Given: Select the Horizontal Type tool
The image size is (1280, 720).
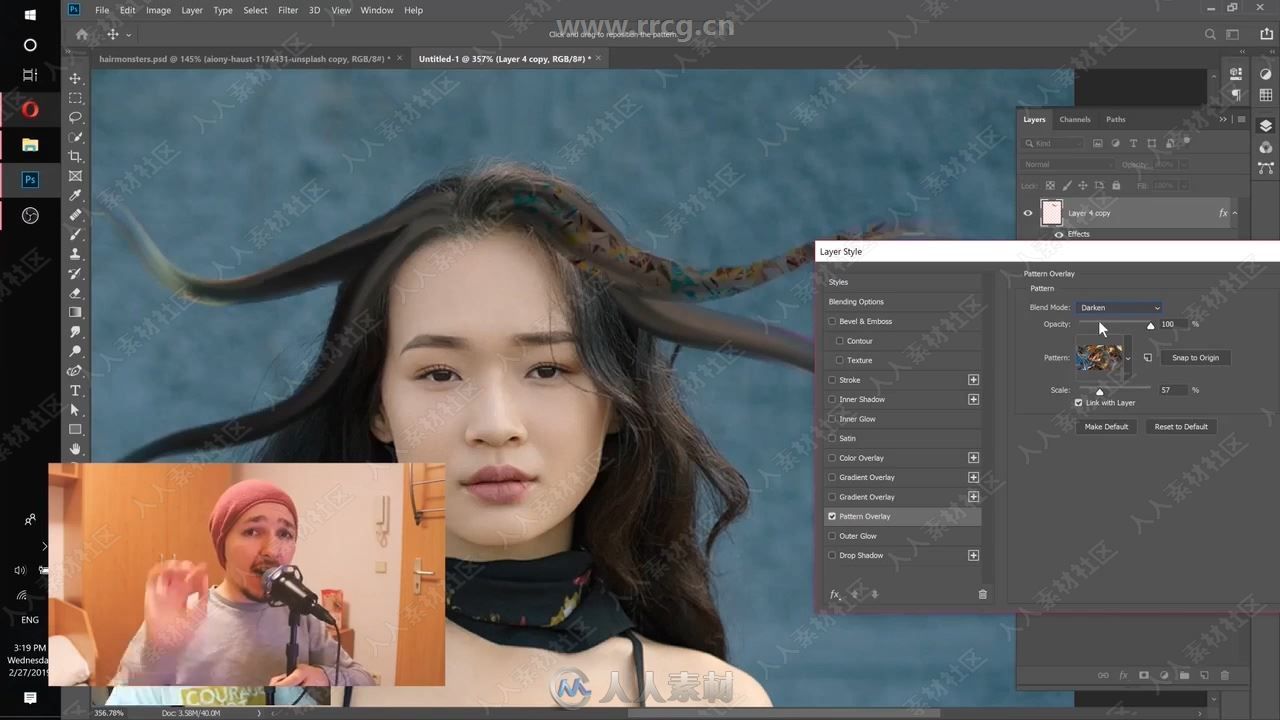Looking at the screenshot, I should pyautogui.click(x=75, y=390).
